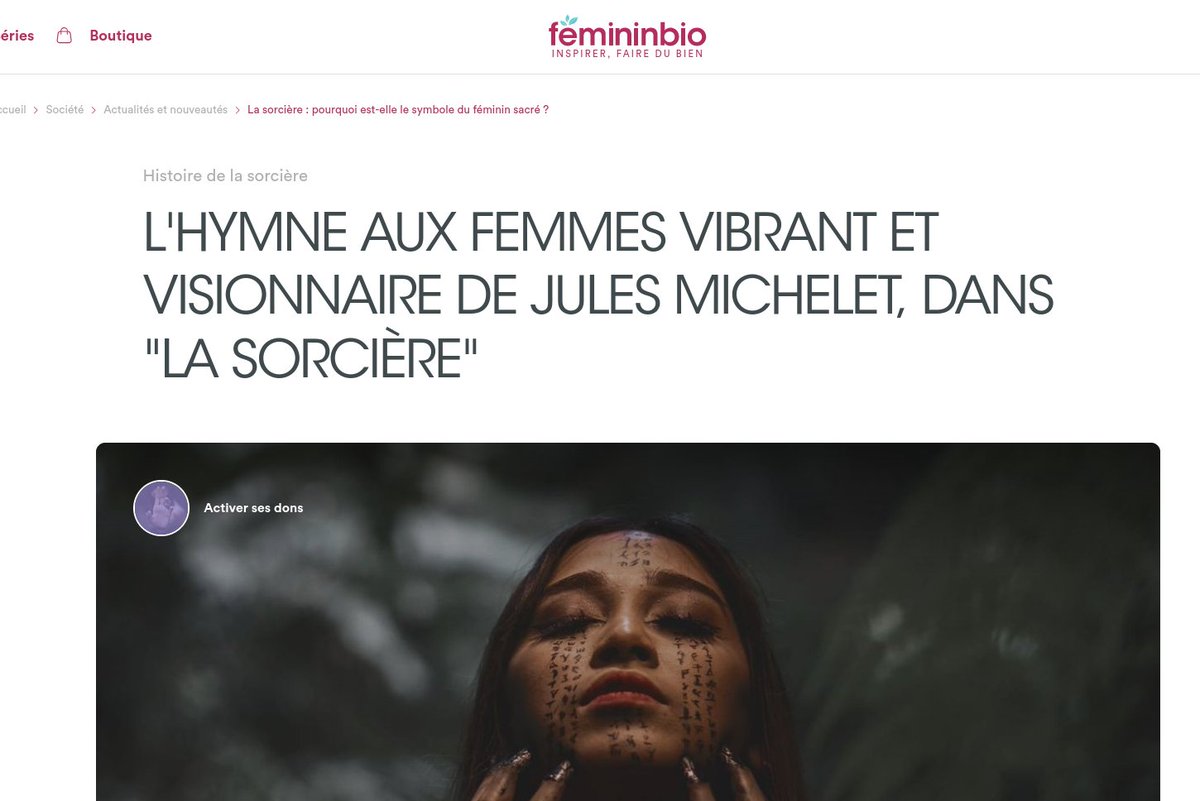Click the femininbio logo
Screen dimensions: 1200x801
tap(627, 37)
